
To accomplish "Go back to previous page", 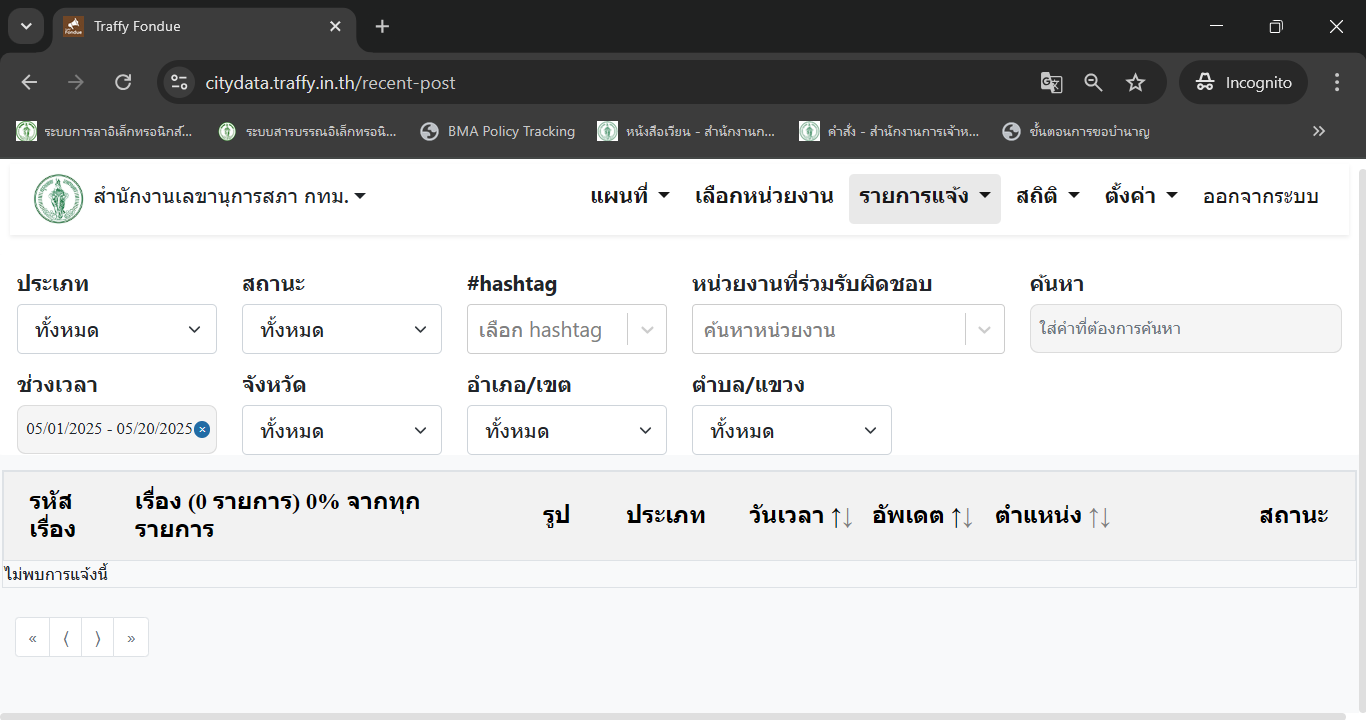I will tap(29, 83).
